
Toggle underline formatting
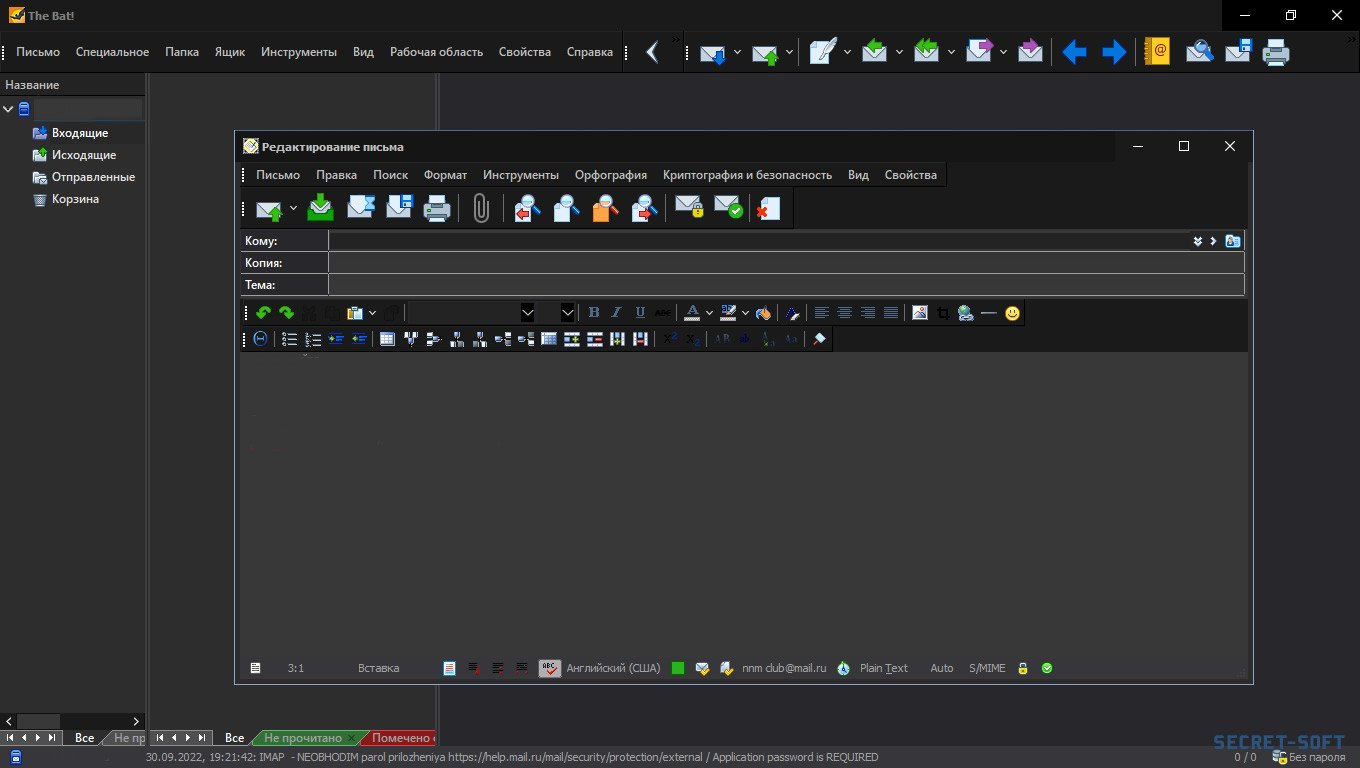pyautogui.click(x=640, y=313)
